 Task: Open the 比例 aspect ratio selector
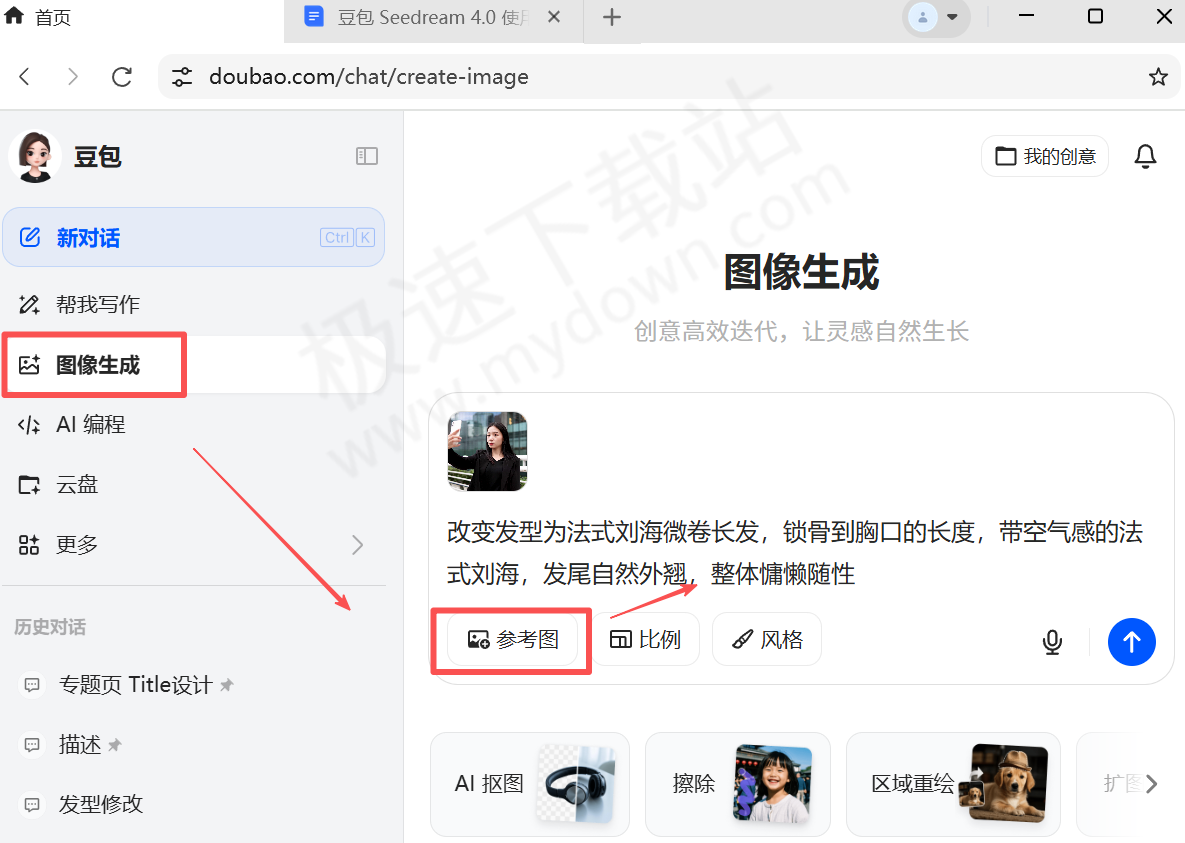coord(646,639)
